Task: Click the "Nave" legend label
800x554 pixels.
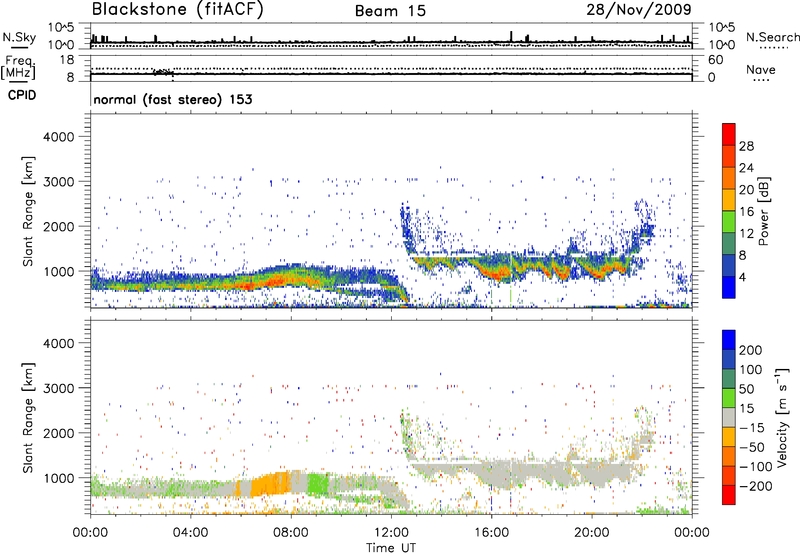Action: (761, 70)
